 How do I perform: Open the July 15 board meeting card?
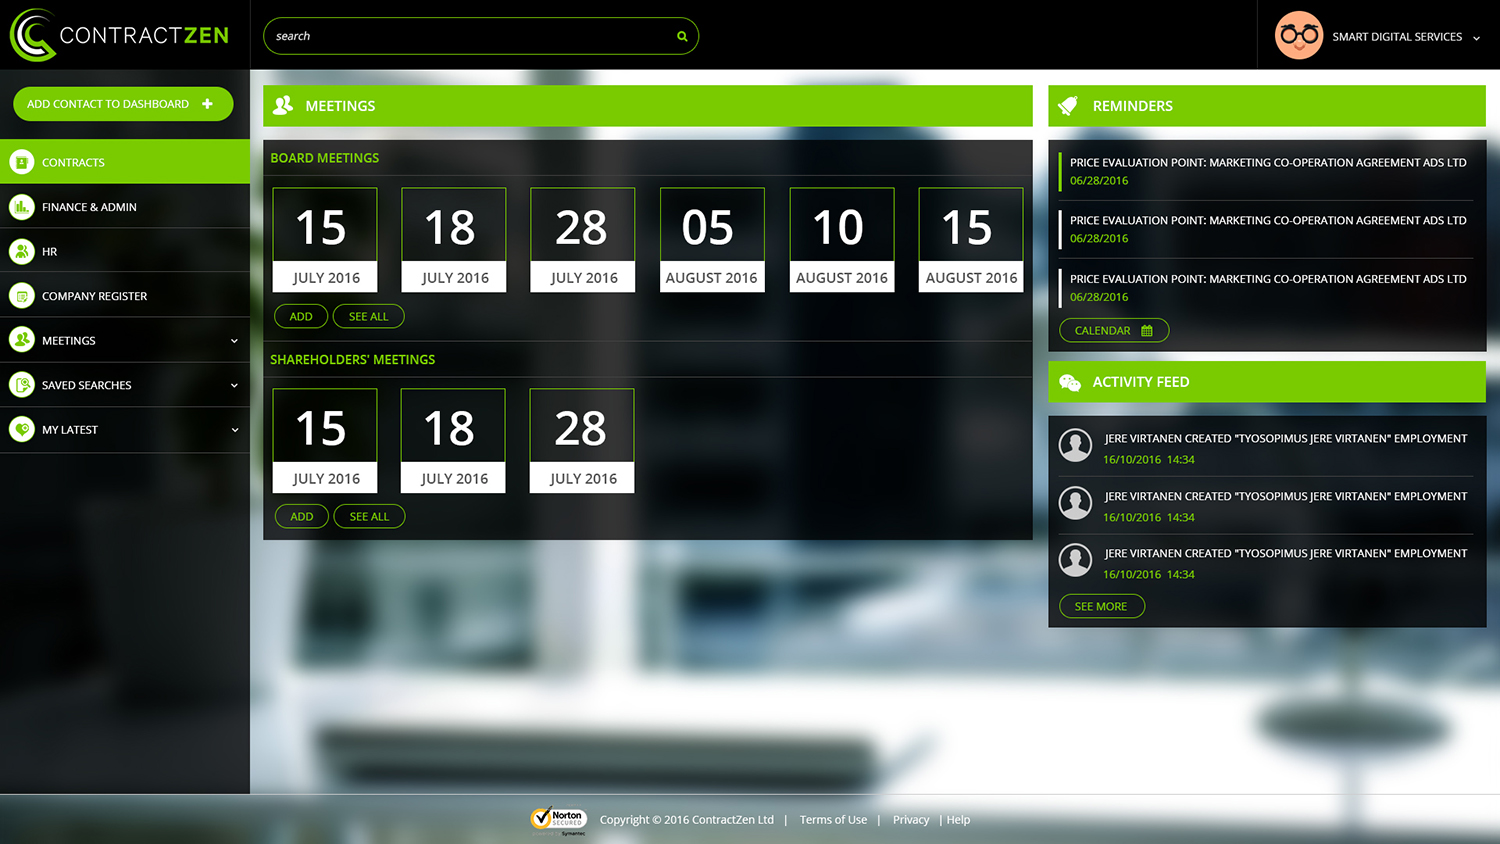coord(324,239)
